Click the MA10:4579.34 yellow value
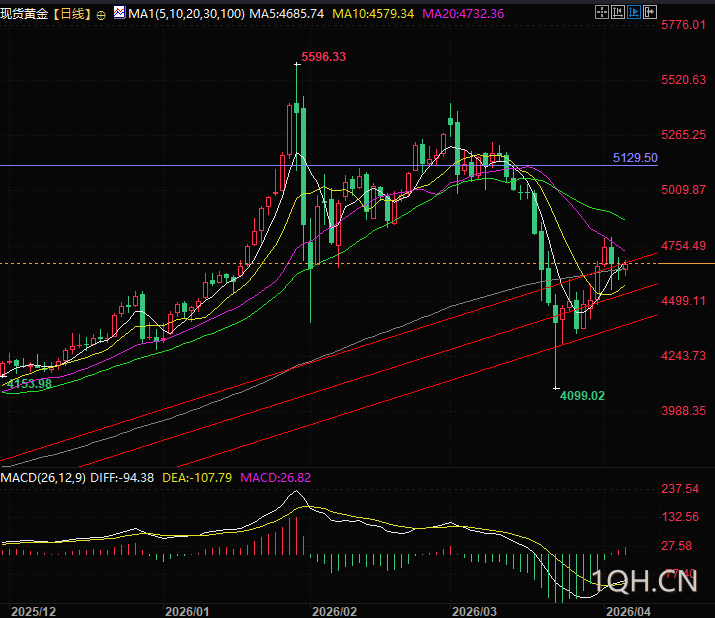The width and height of the screenshot is (715, 618). tap(373, 14)
